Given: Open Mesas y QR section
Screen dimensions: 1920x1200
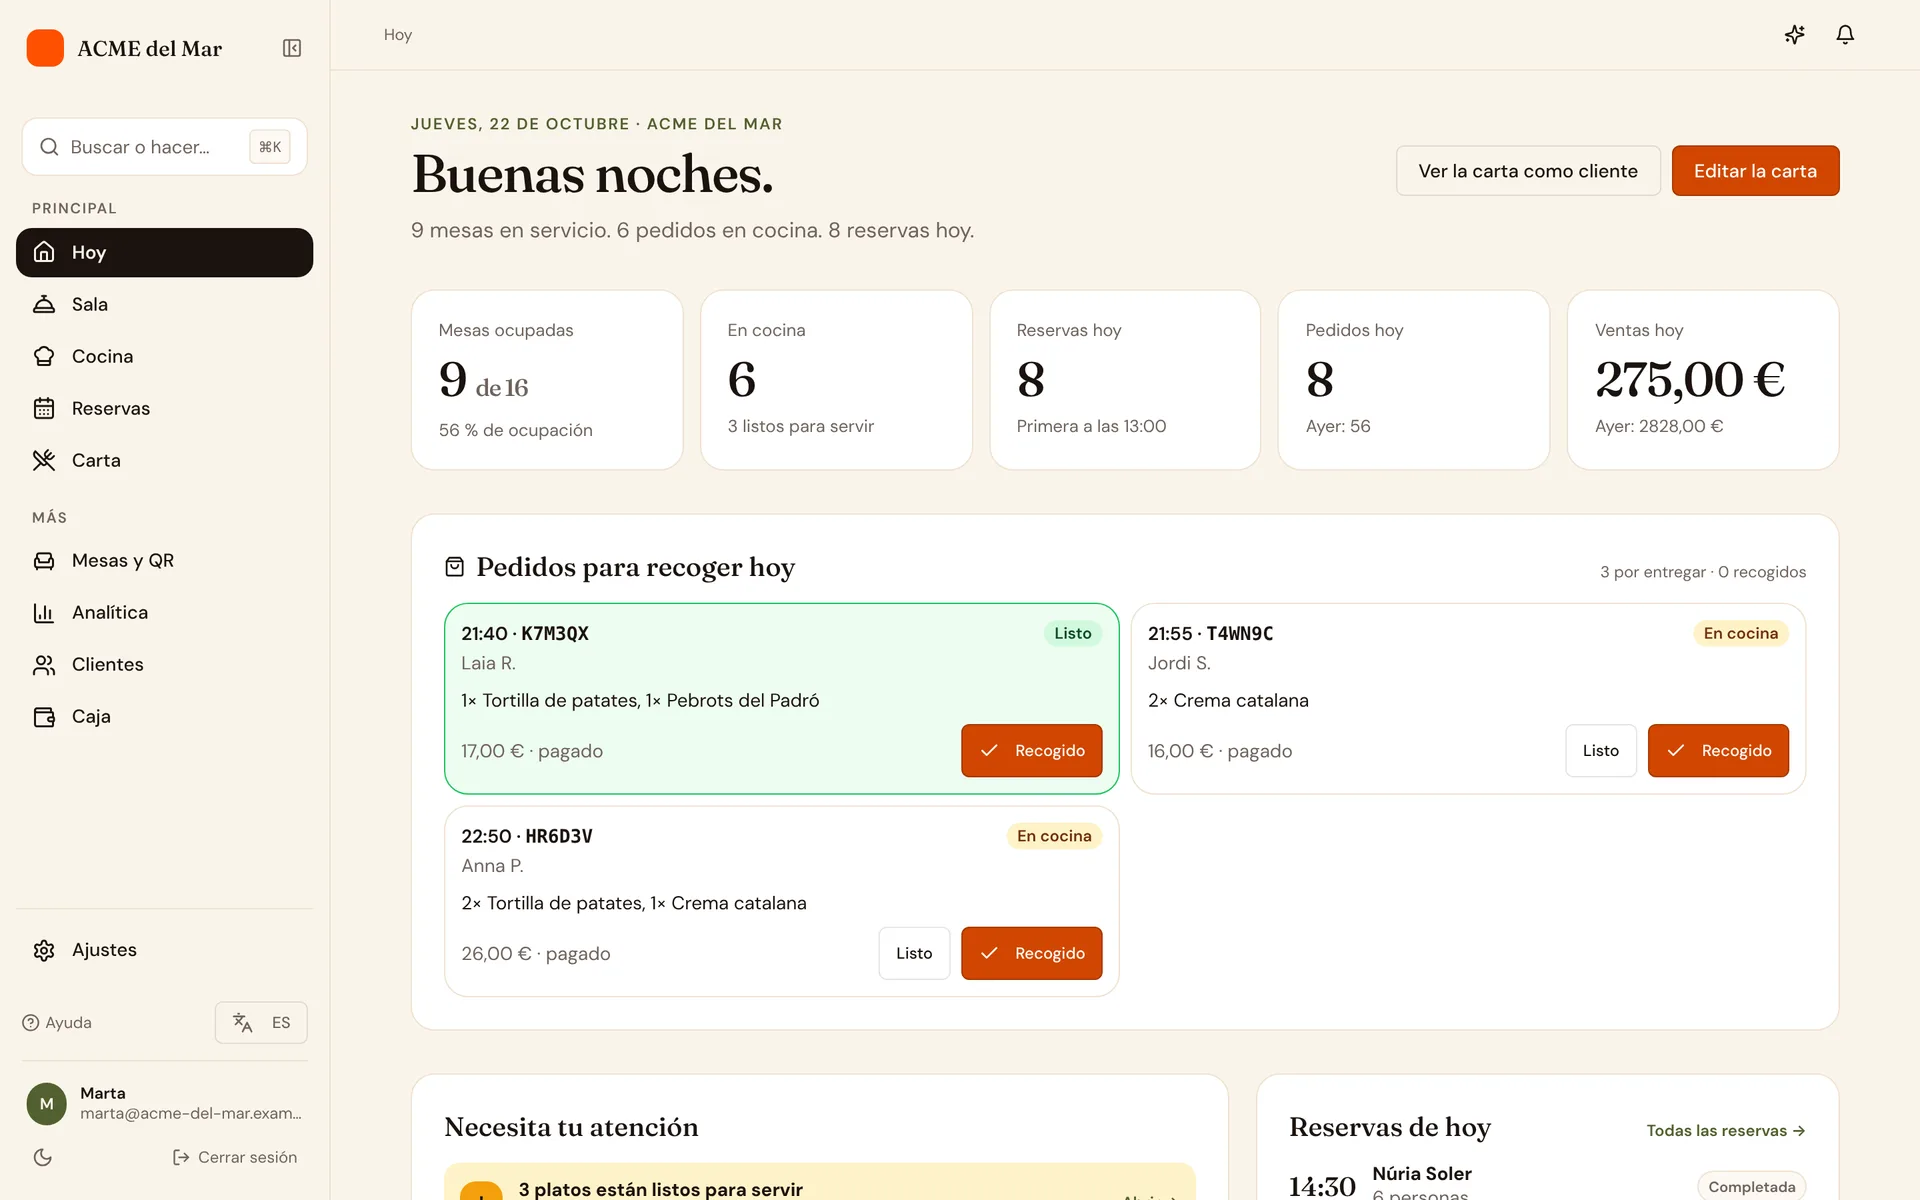Looking at the screenshot, I should click(x=164, y=560).
